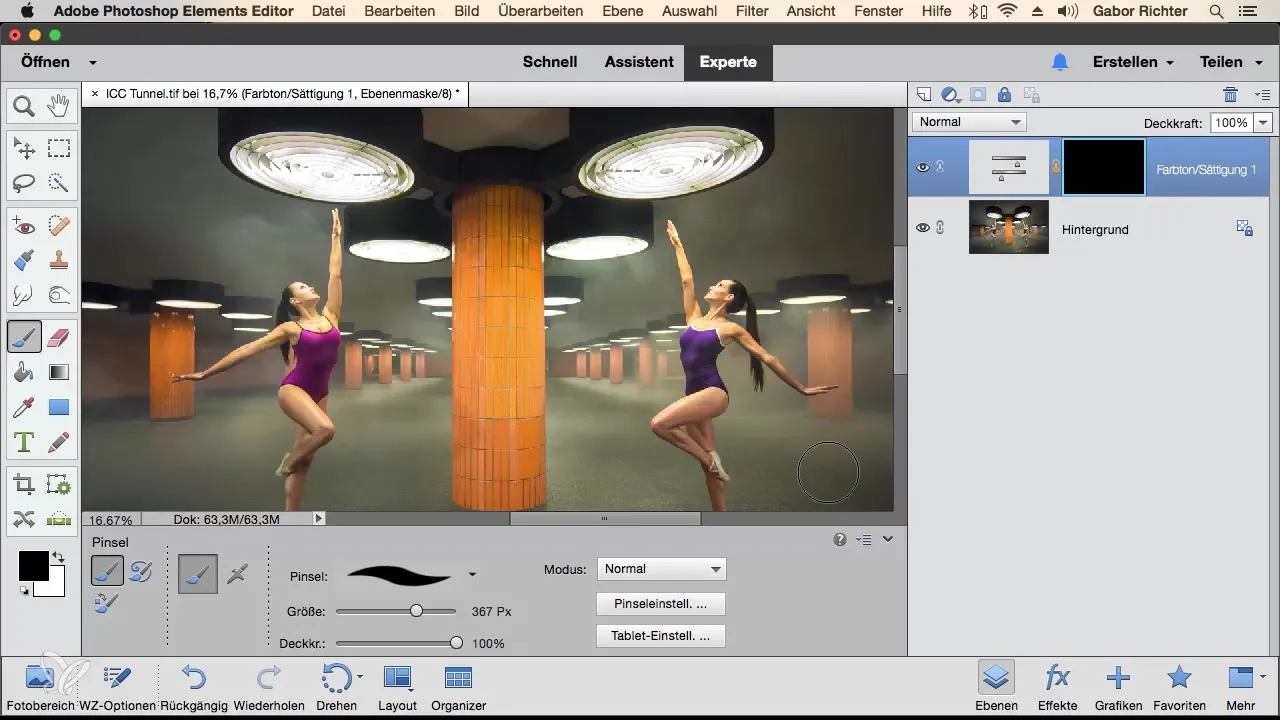Toggle the Ebenen layers panel

[995, 679]
